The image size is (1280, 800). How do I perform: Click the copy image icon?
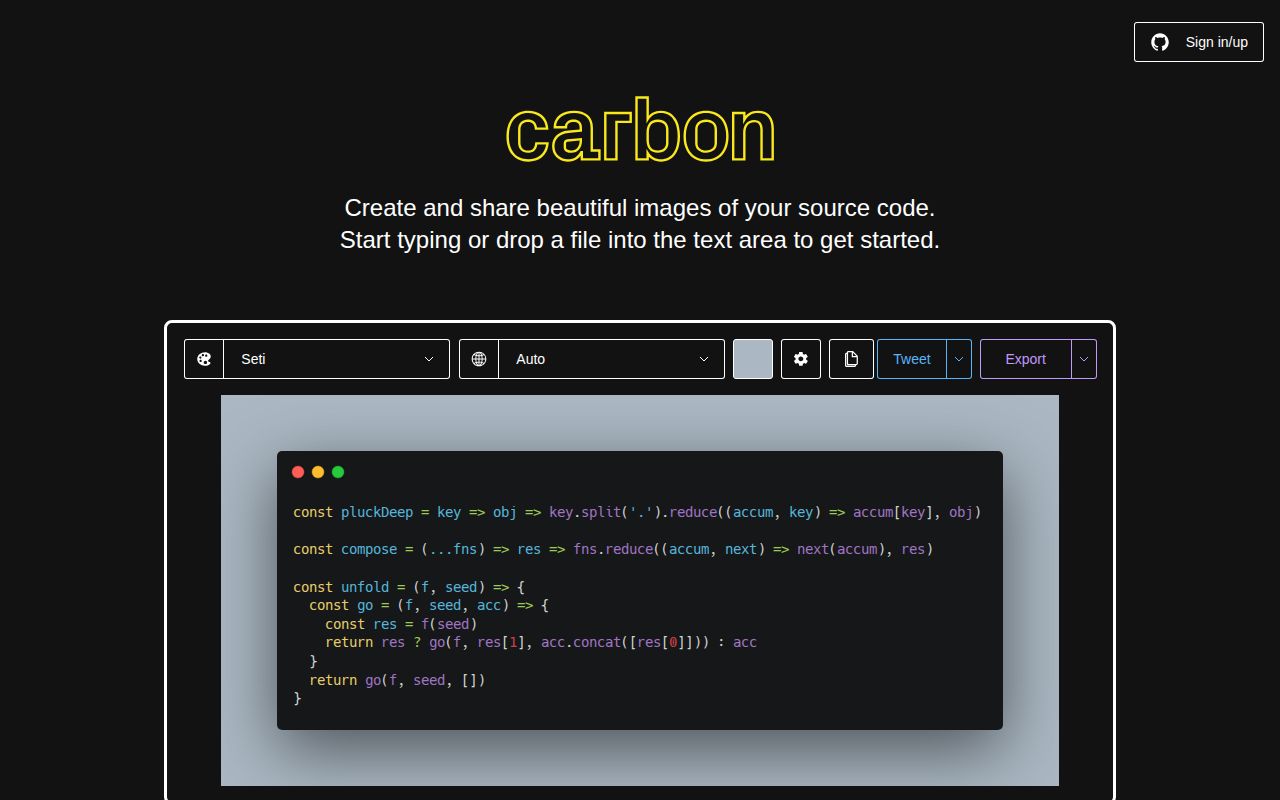pos(851,358)
